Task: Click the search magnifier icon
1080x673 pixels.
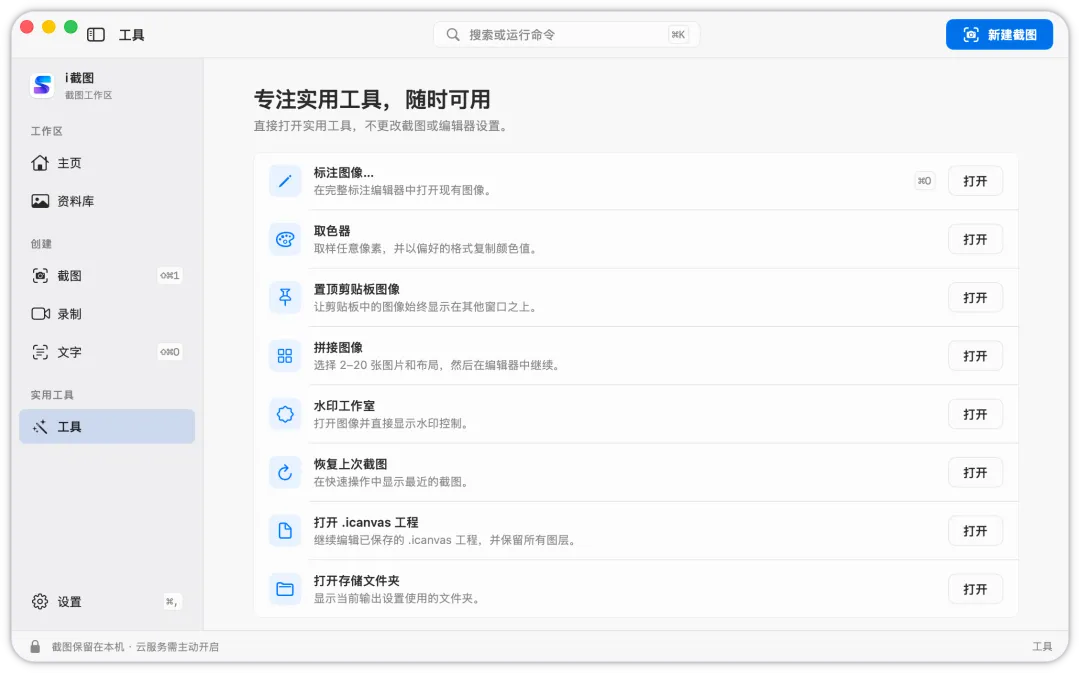Action: (453, 34)
